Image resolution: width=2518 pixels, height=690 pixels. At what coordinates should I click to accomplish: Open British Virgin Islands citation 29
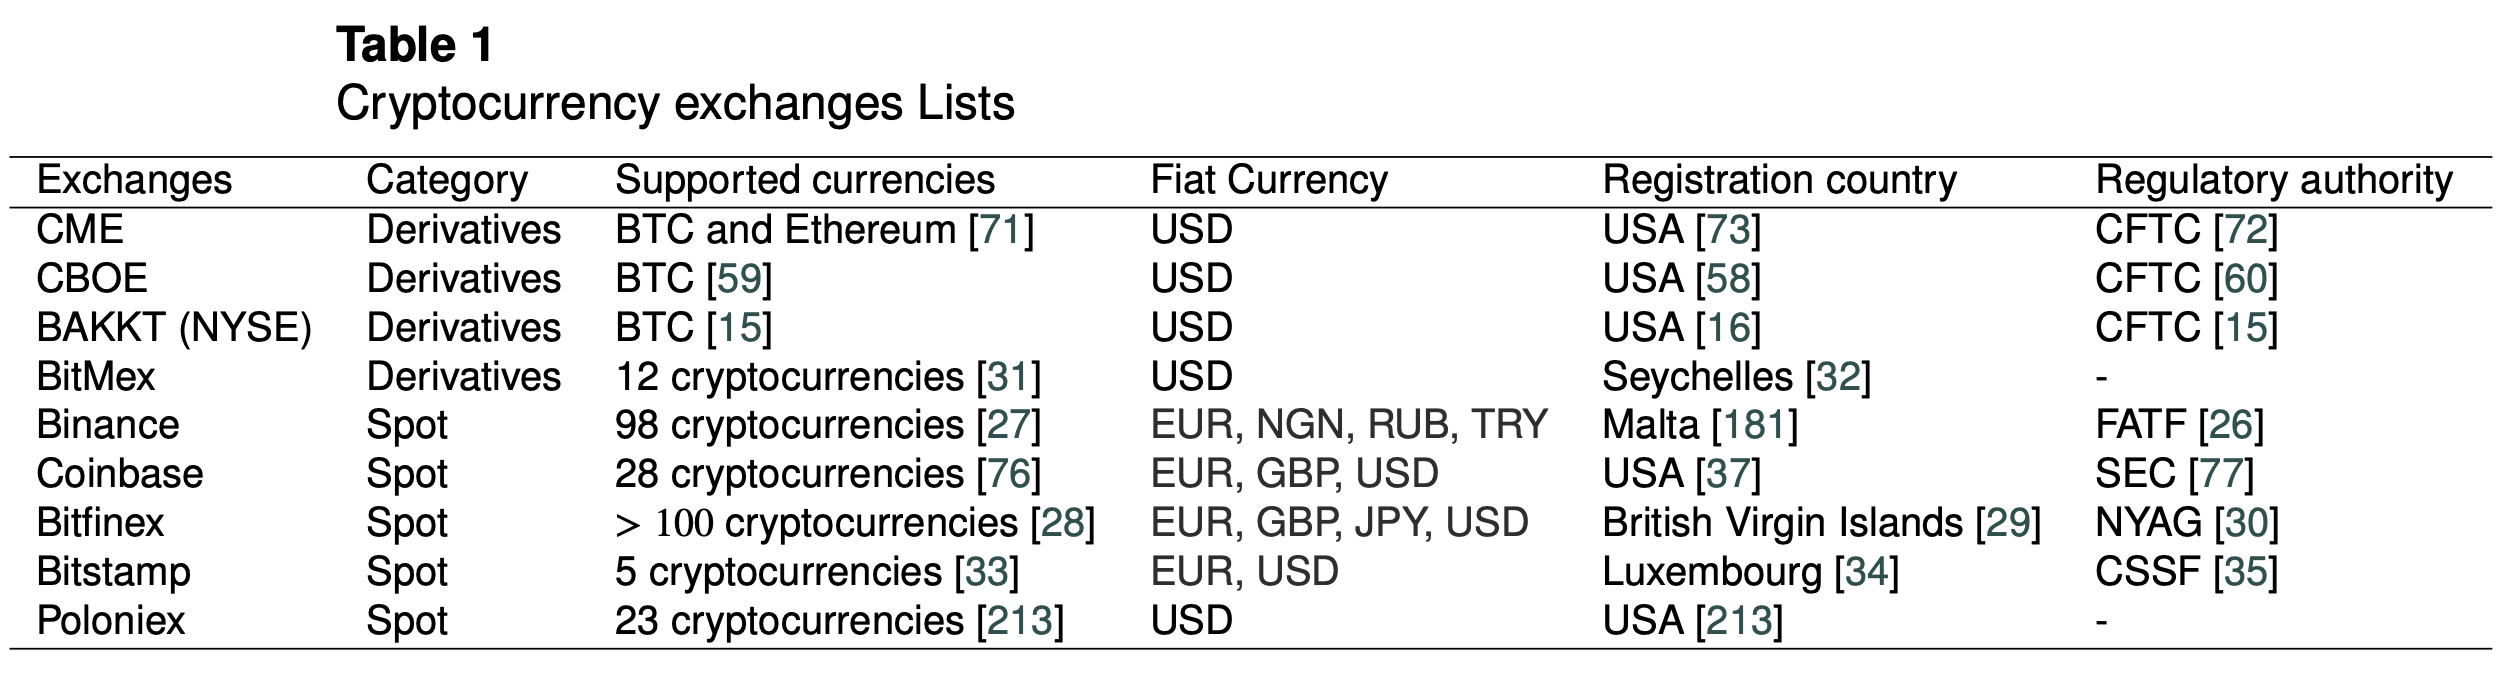[x=2008, y=524]
